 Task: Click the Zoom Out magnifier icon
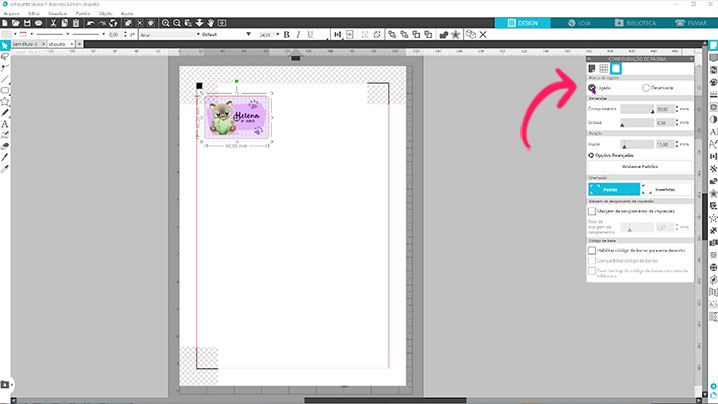(177, 23)
